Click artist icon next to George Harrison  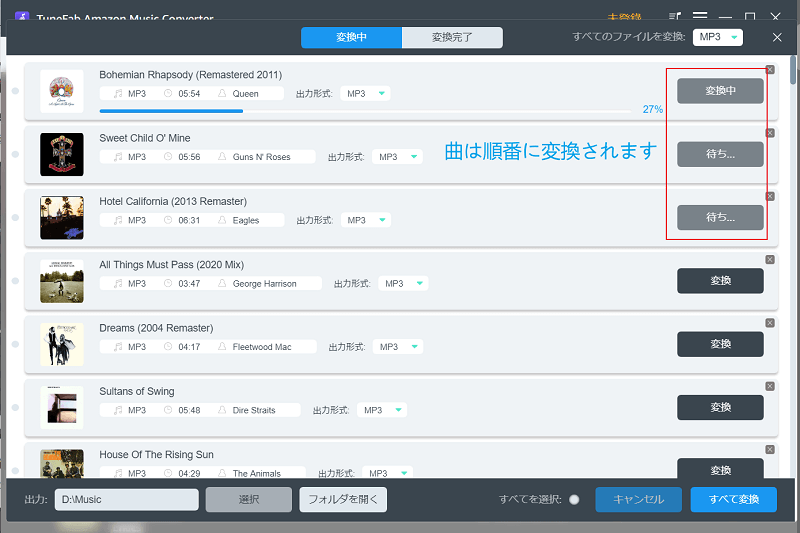222,283
